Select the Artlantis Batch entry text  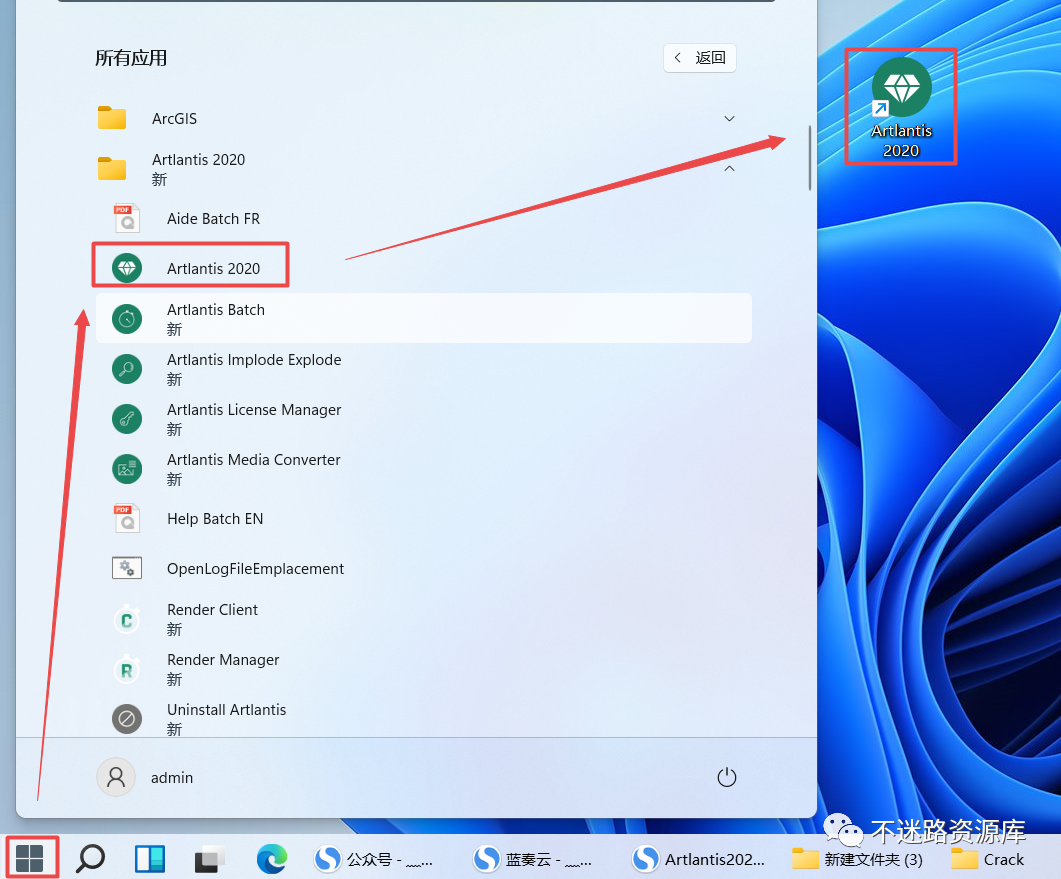[x=216, y=310]
